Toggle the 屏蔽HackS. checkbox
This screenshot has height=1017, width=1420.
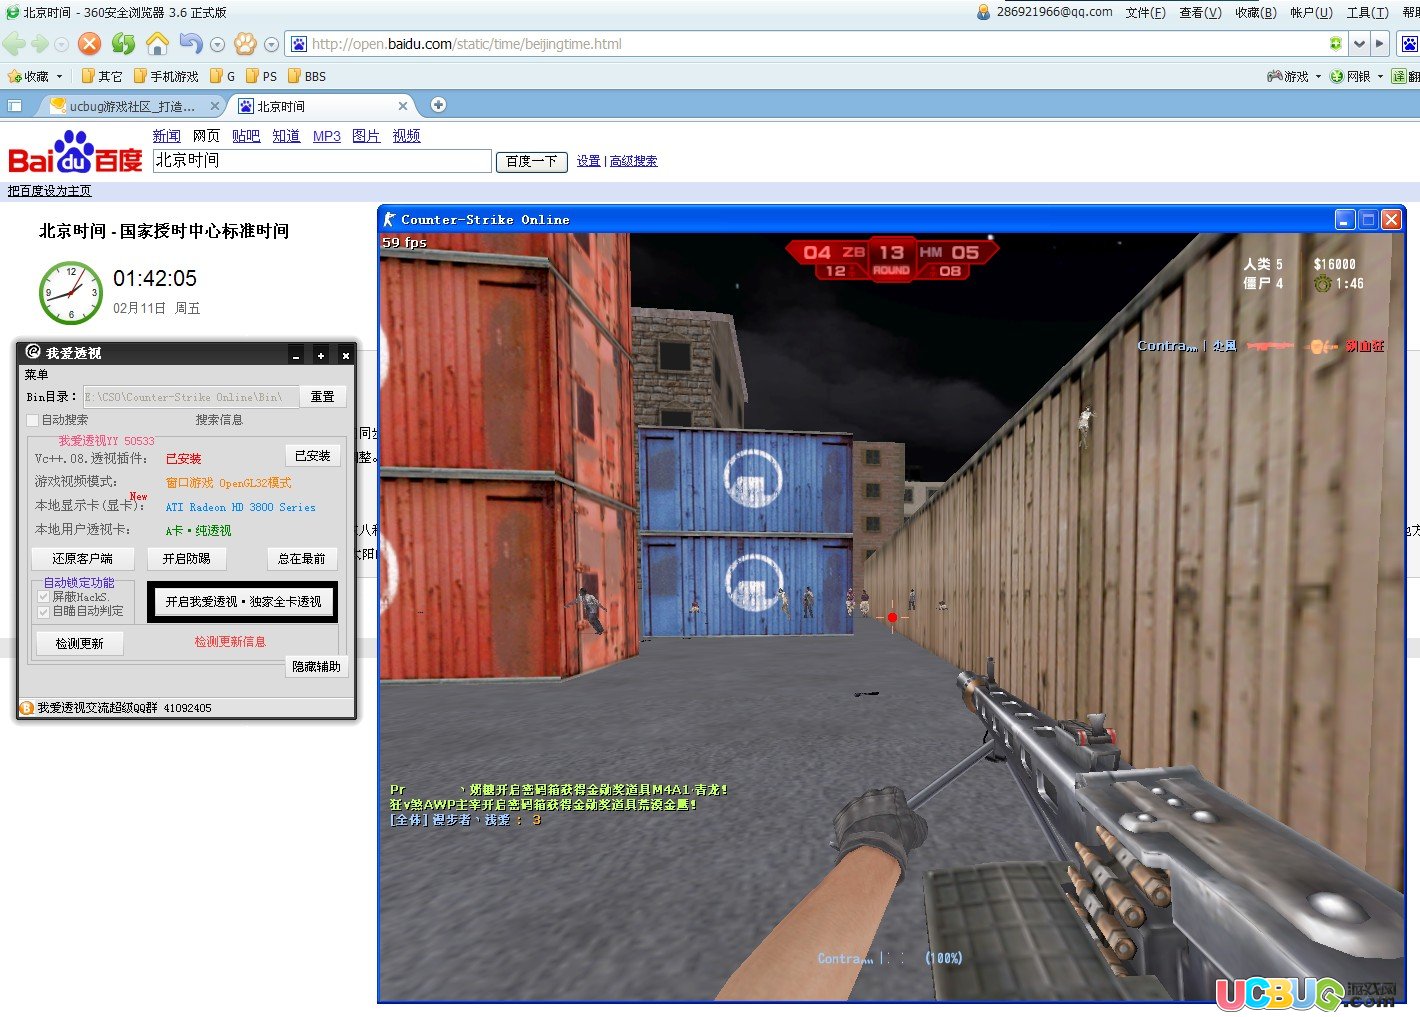(43, 597)
